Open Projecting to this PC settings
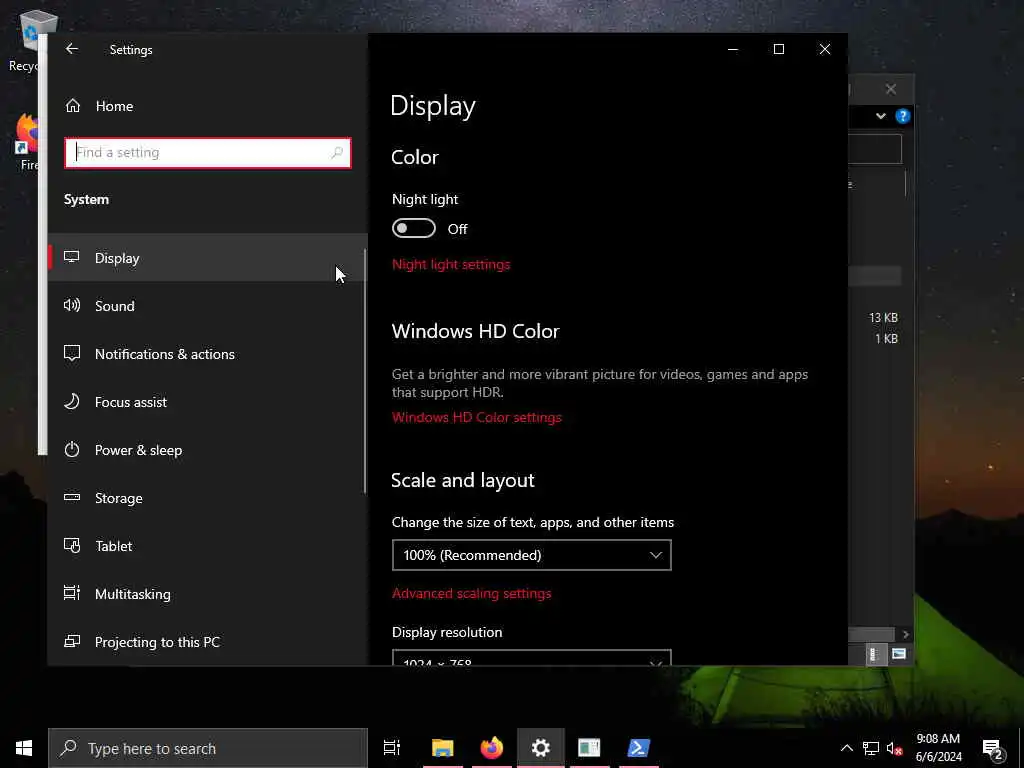The width and height of the screenshot is (1024, 768). click(208, 642)
